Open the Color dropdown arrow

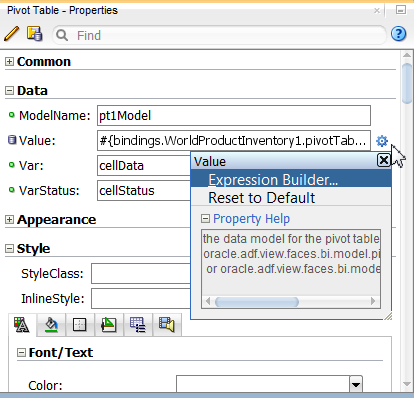356,385
